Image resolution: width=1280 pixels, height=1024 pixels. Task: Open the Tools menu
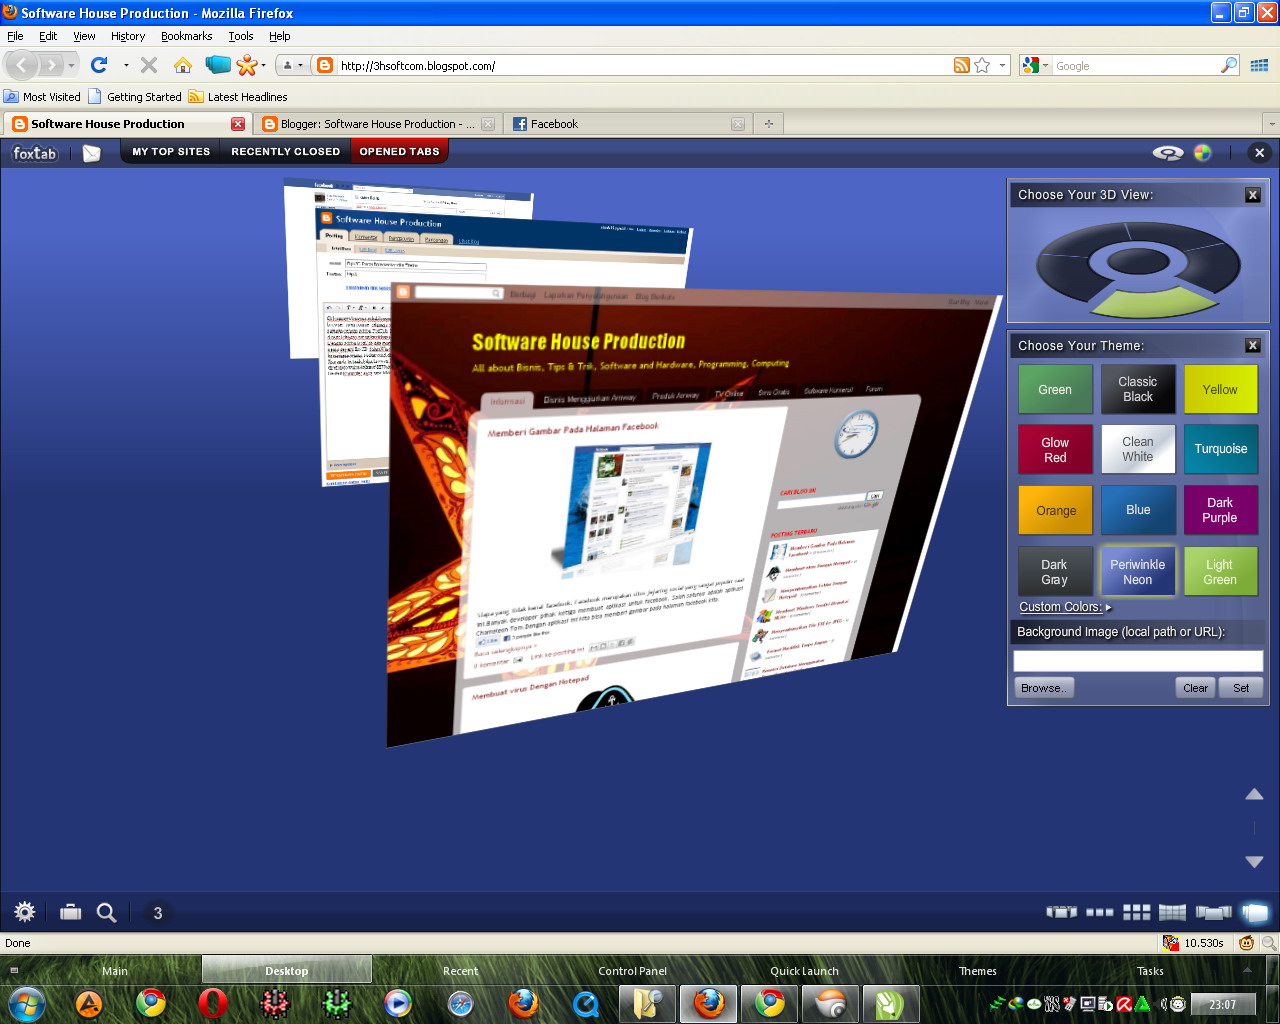[x=241, y=36]
